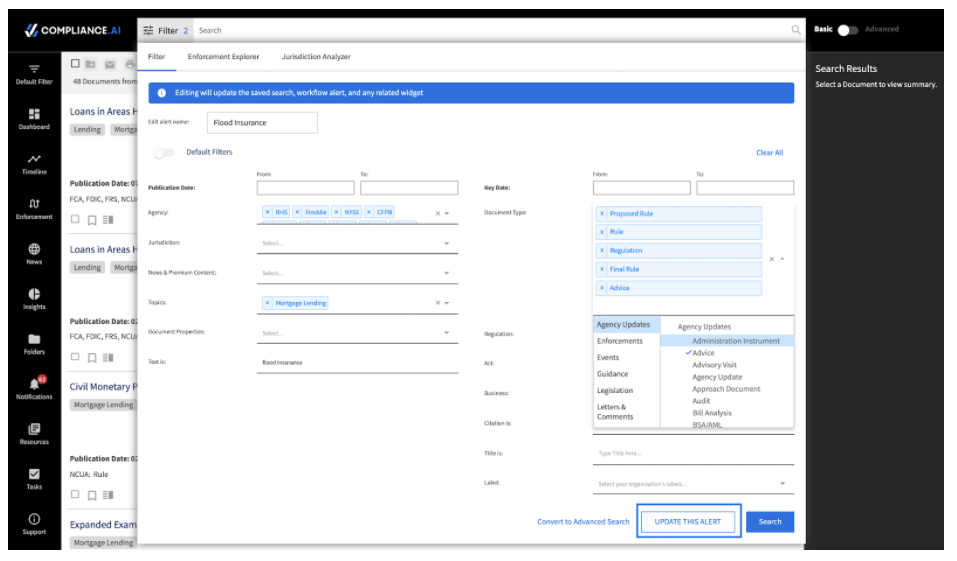Remove the Advice document type tag
This screenshot has width=957, height=561.
click(602, 288)
